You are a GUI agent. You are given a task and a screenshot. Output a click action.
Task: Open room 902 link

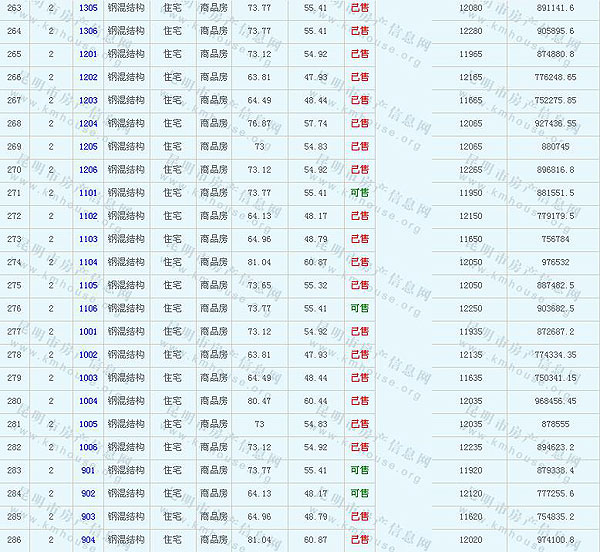click(x=88, y=493)
